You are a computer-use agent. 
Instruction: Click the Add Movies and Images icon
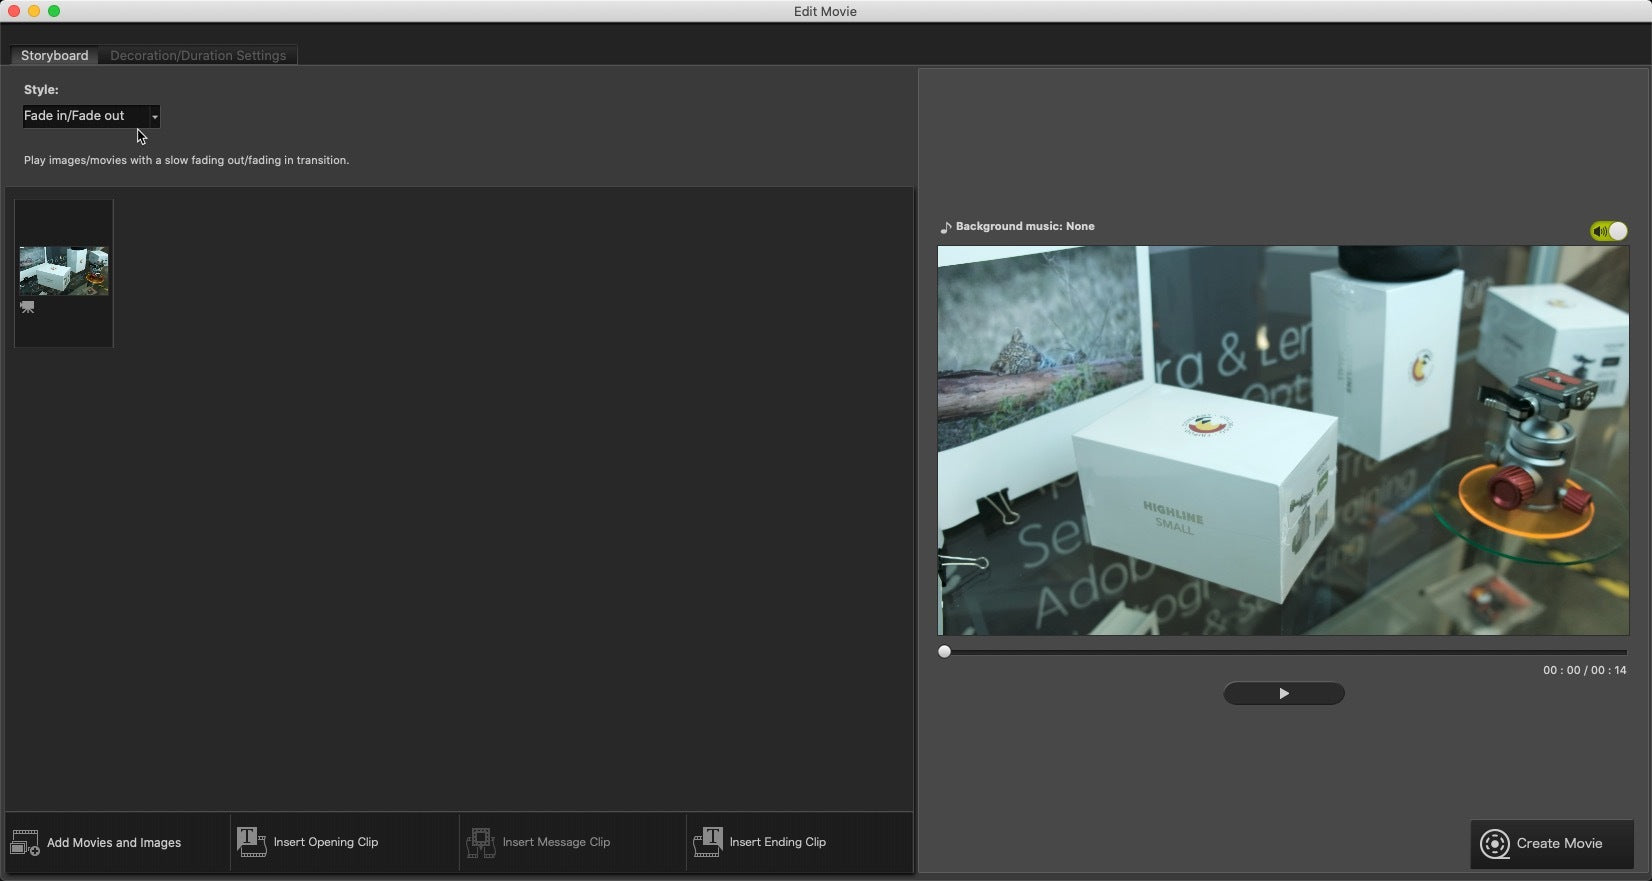click(25, 843)
